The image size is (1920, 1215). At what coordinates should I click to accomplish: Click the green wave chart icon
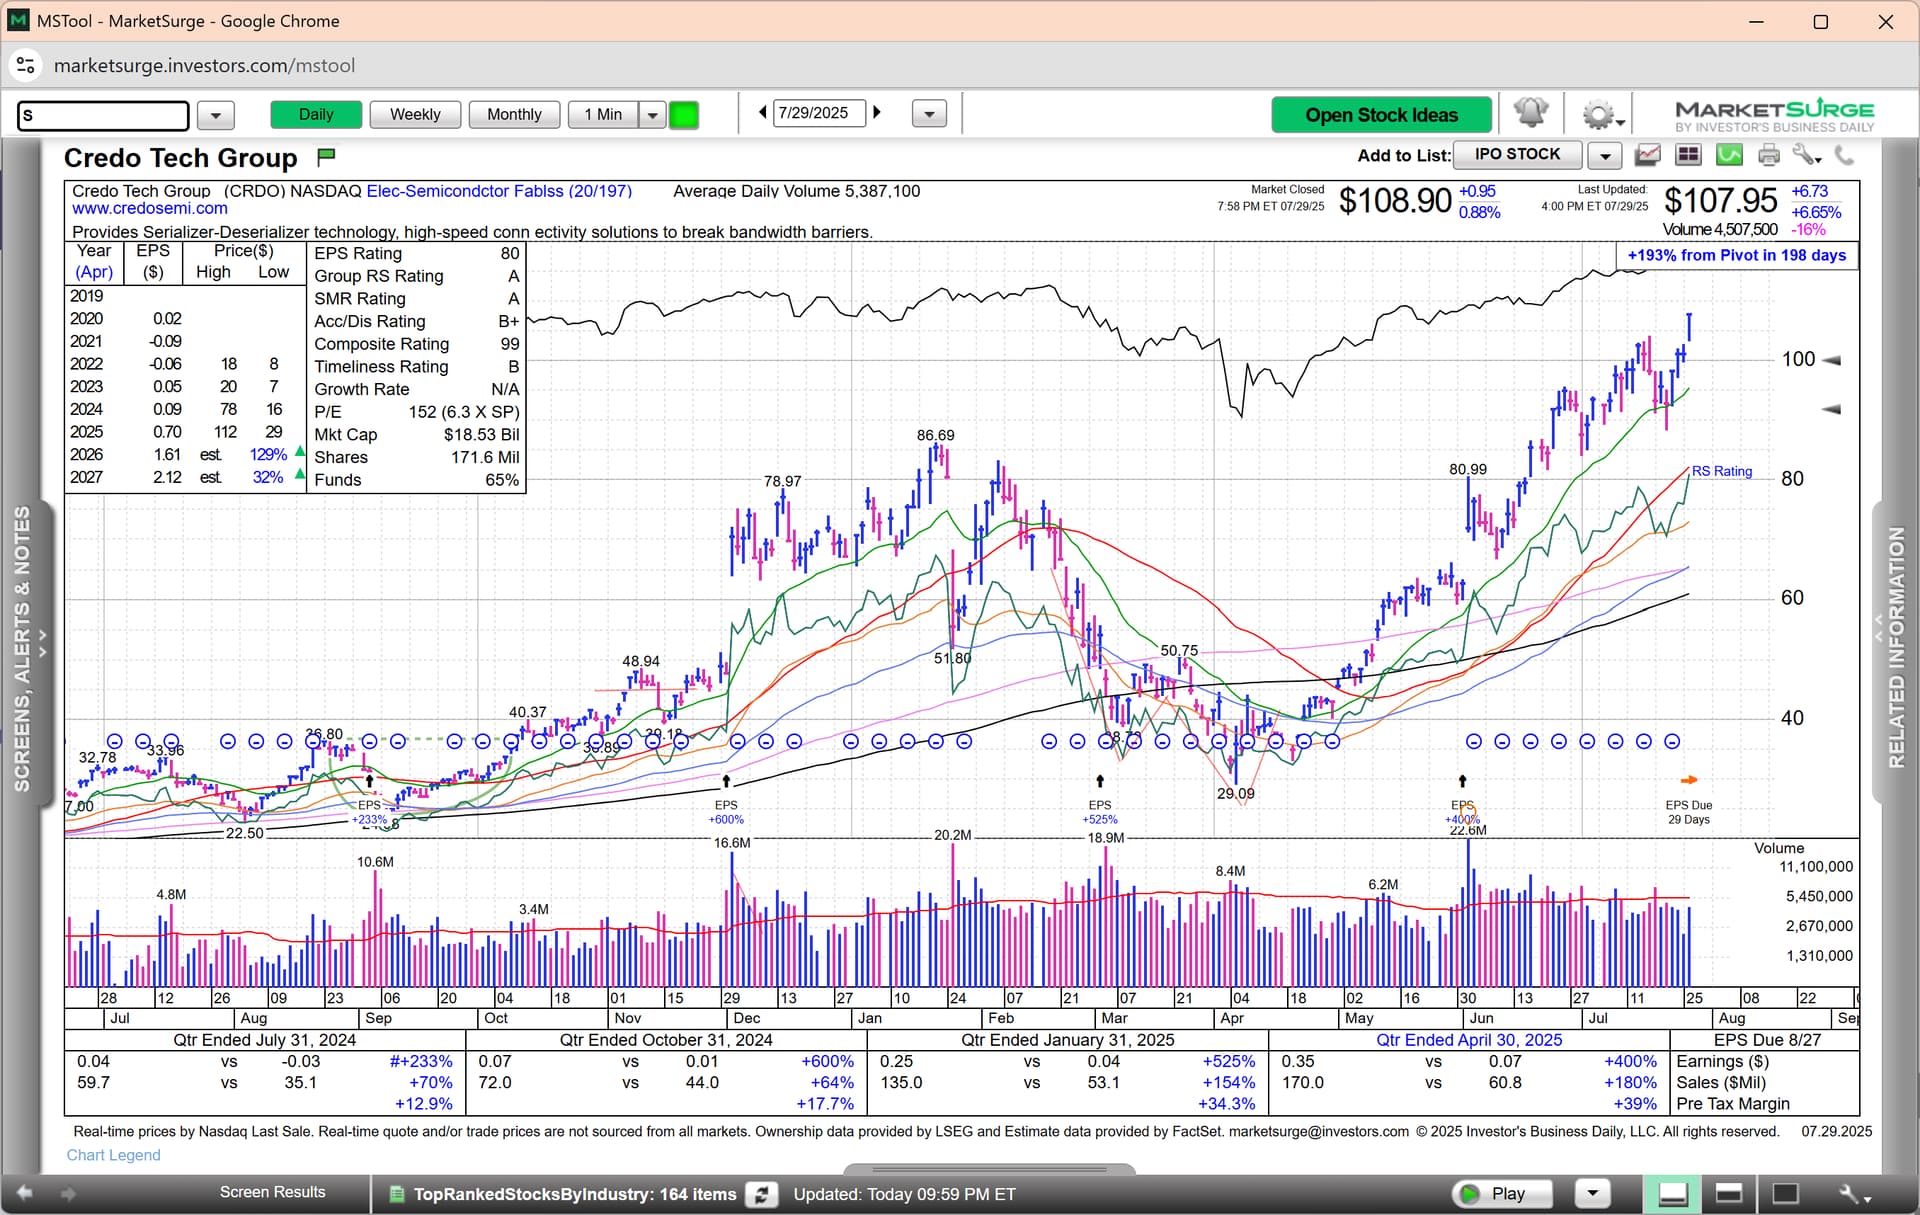tap(1729, 155)
